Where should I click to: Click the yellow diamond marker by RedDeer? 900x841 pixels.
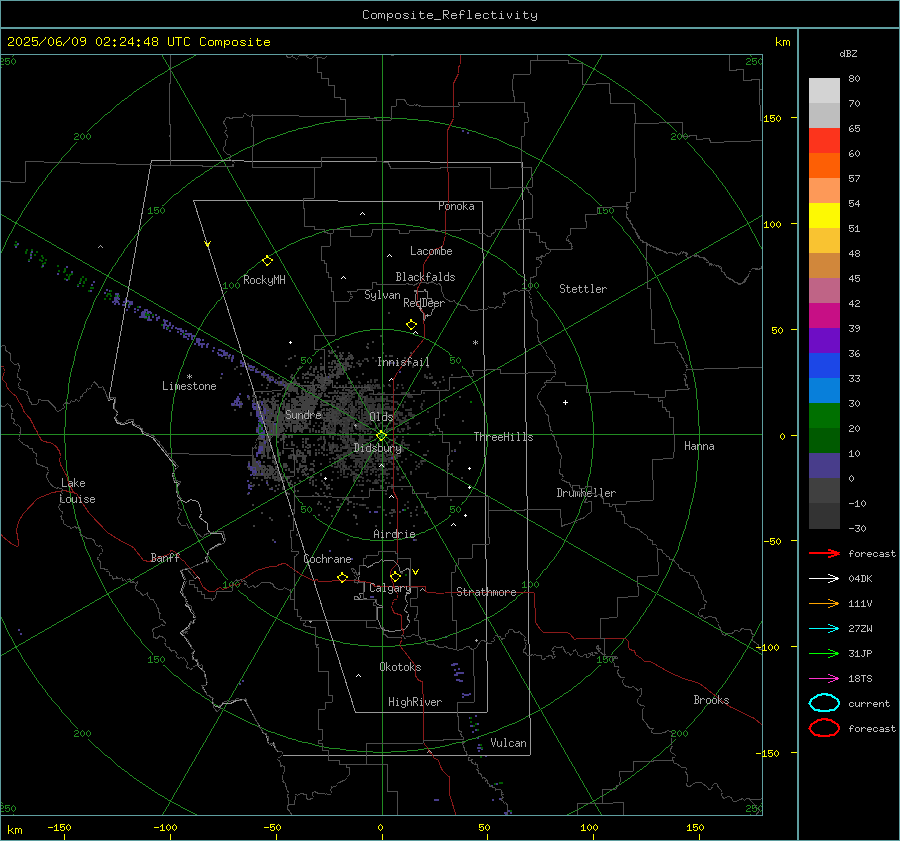412,325
